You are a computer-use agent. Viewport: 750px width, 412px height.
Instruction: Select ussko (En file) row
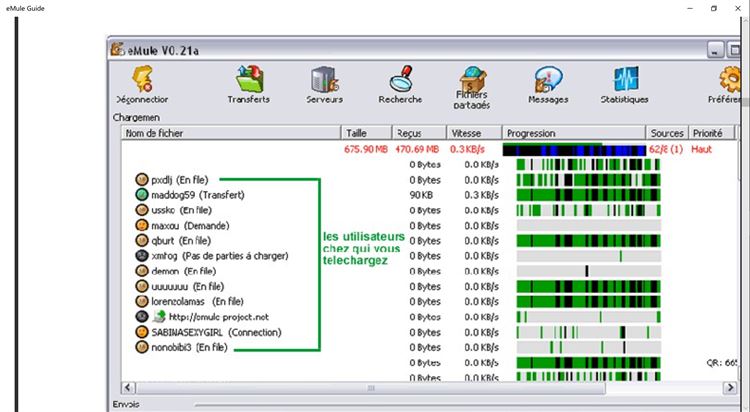tap(181, 210)
